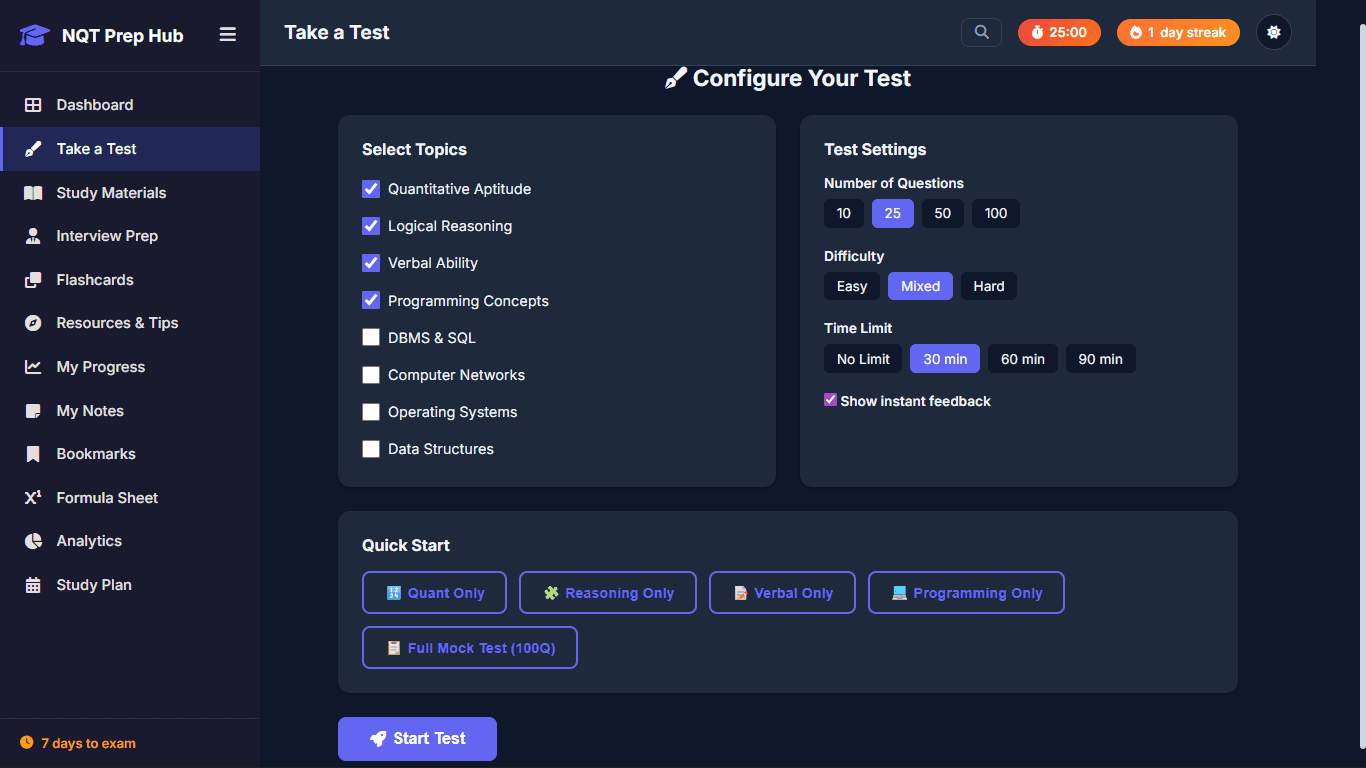Click the Bookmarks ribbon icon

[33, 454]
